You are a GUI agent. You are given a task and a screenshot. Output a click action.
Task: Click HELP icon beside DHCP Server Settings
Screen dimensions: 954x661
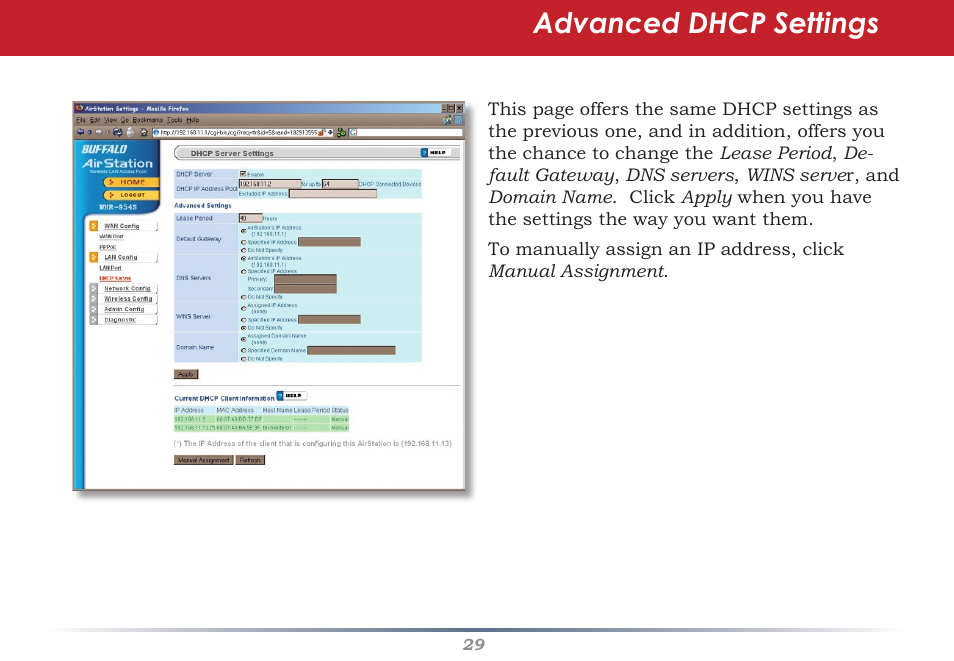click(436, 153)
